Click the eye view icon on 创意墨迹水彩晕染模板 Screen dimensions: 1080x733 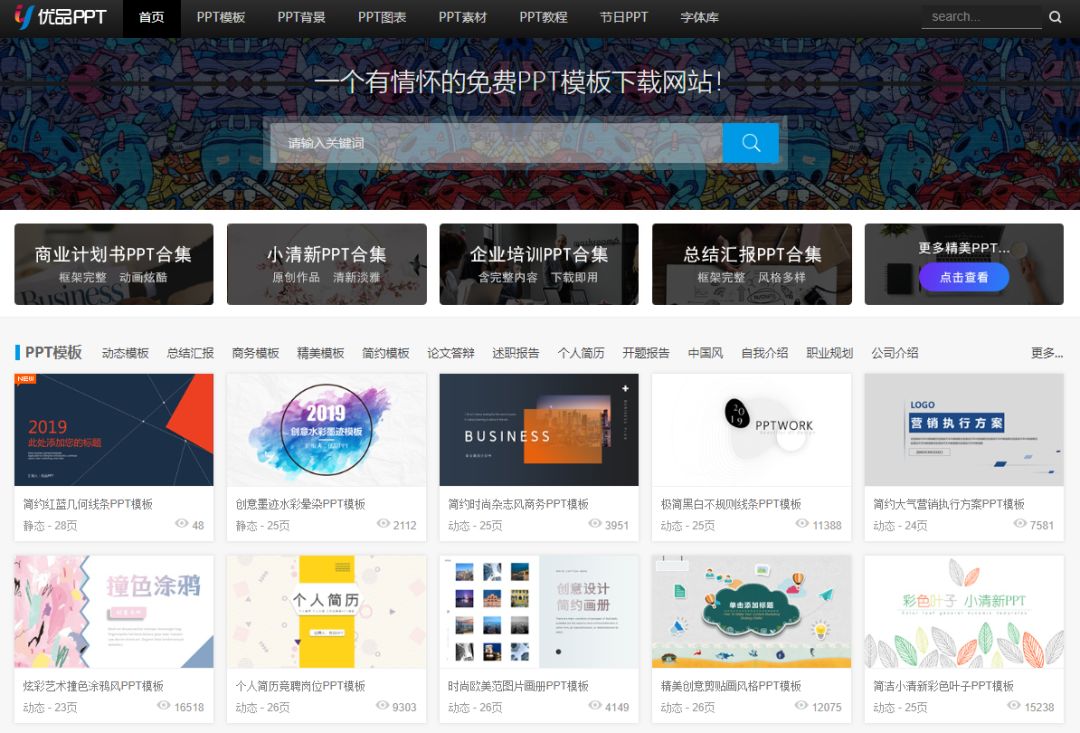(382, 525)
